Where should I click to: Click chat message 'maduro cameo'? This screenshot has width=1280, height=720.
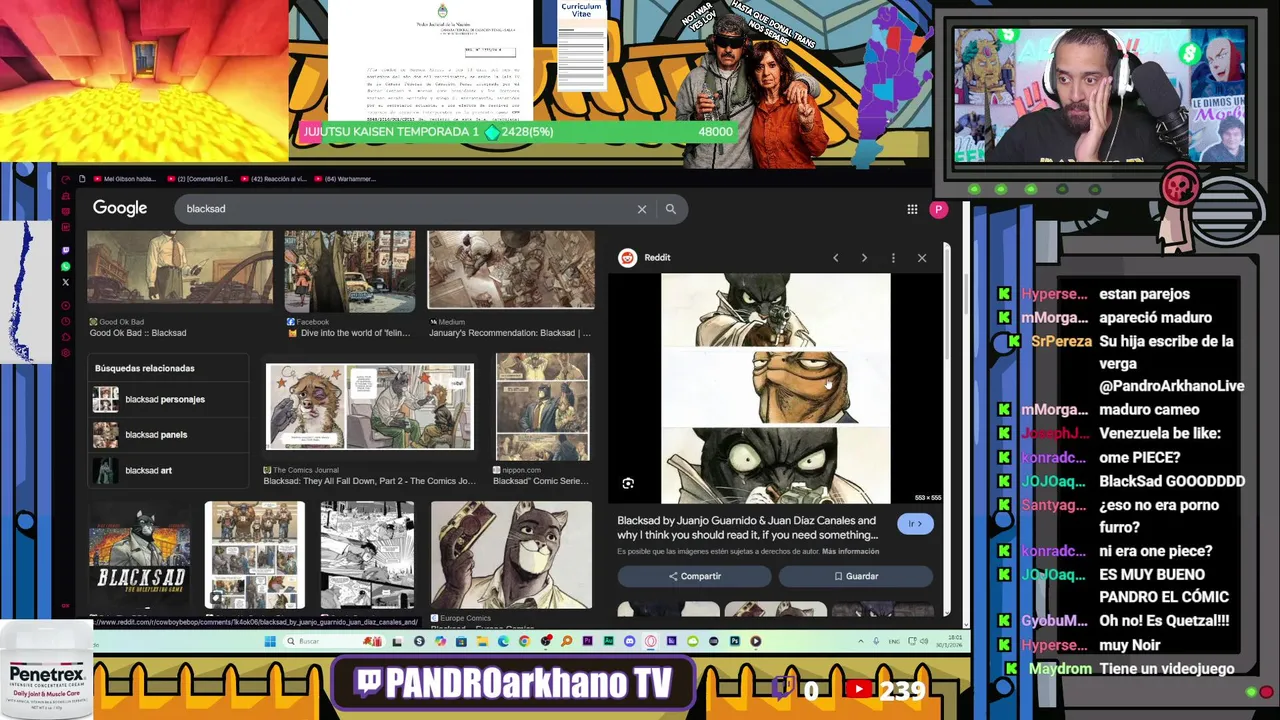1151,410
